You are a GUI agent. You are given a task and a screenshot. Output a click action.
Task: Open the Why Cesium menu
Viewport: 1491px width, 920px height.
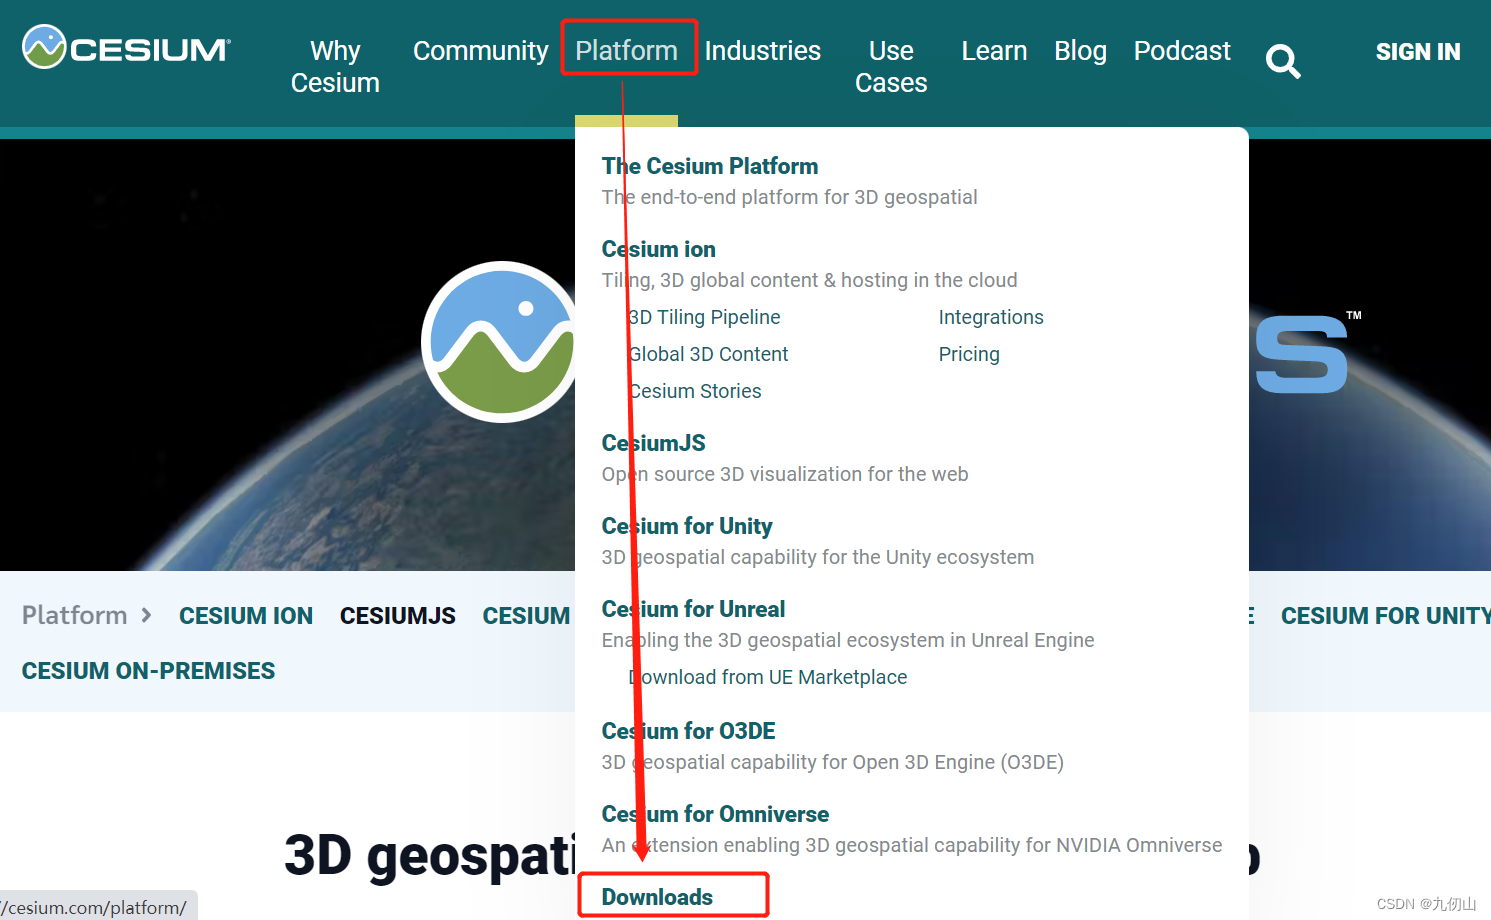pyautogui.click(x=335, y=66)
